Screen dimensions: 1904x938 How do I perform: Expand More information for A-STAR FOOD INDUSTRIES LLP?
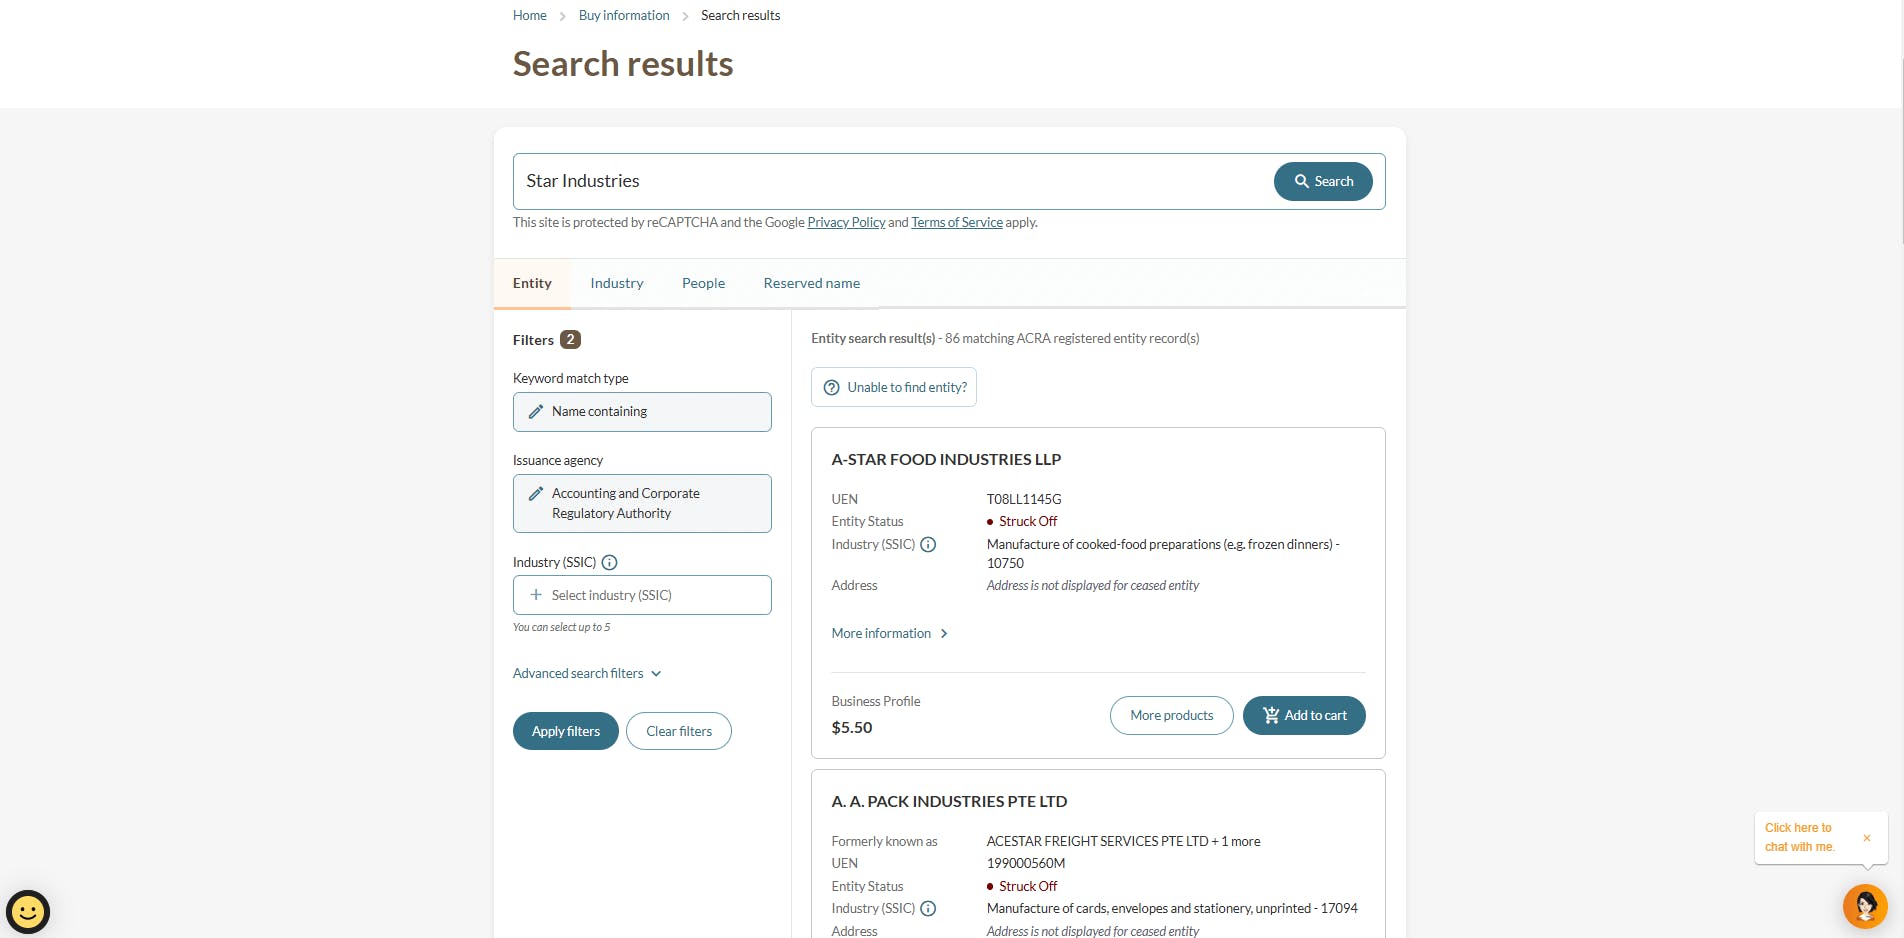888,633
